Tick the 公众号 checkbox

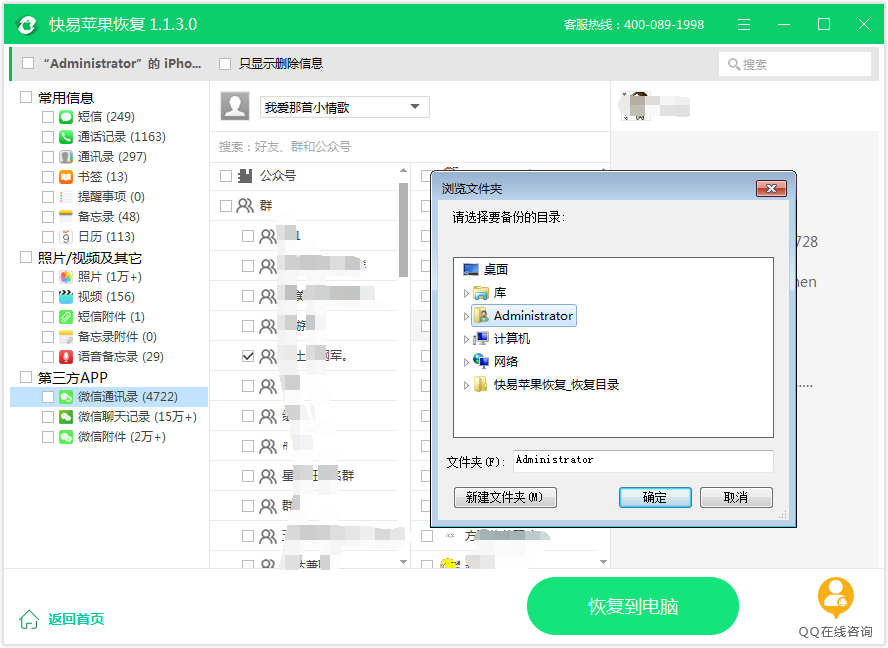[x=226, y=176]
